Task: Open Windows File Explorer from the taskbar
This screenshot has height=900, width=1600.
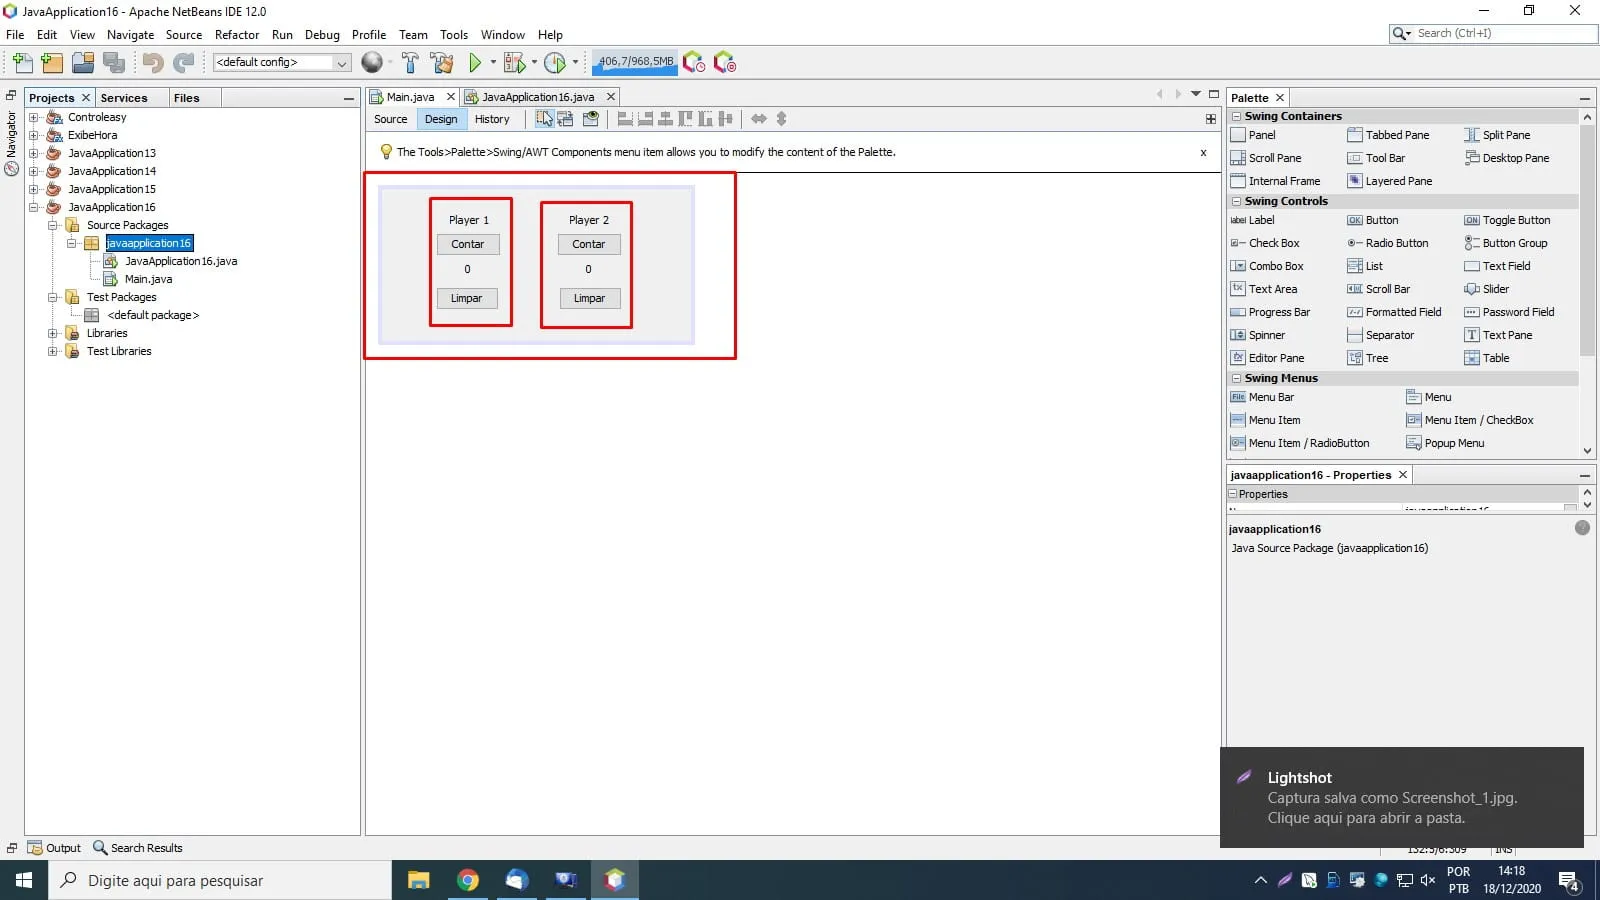Action: (x=418, y=880)
